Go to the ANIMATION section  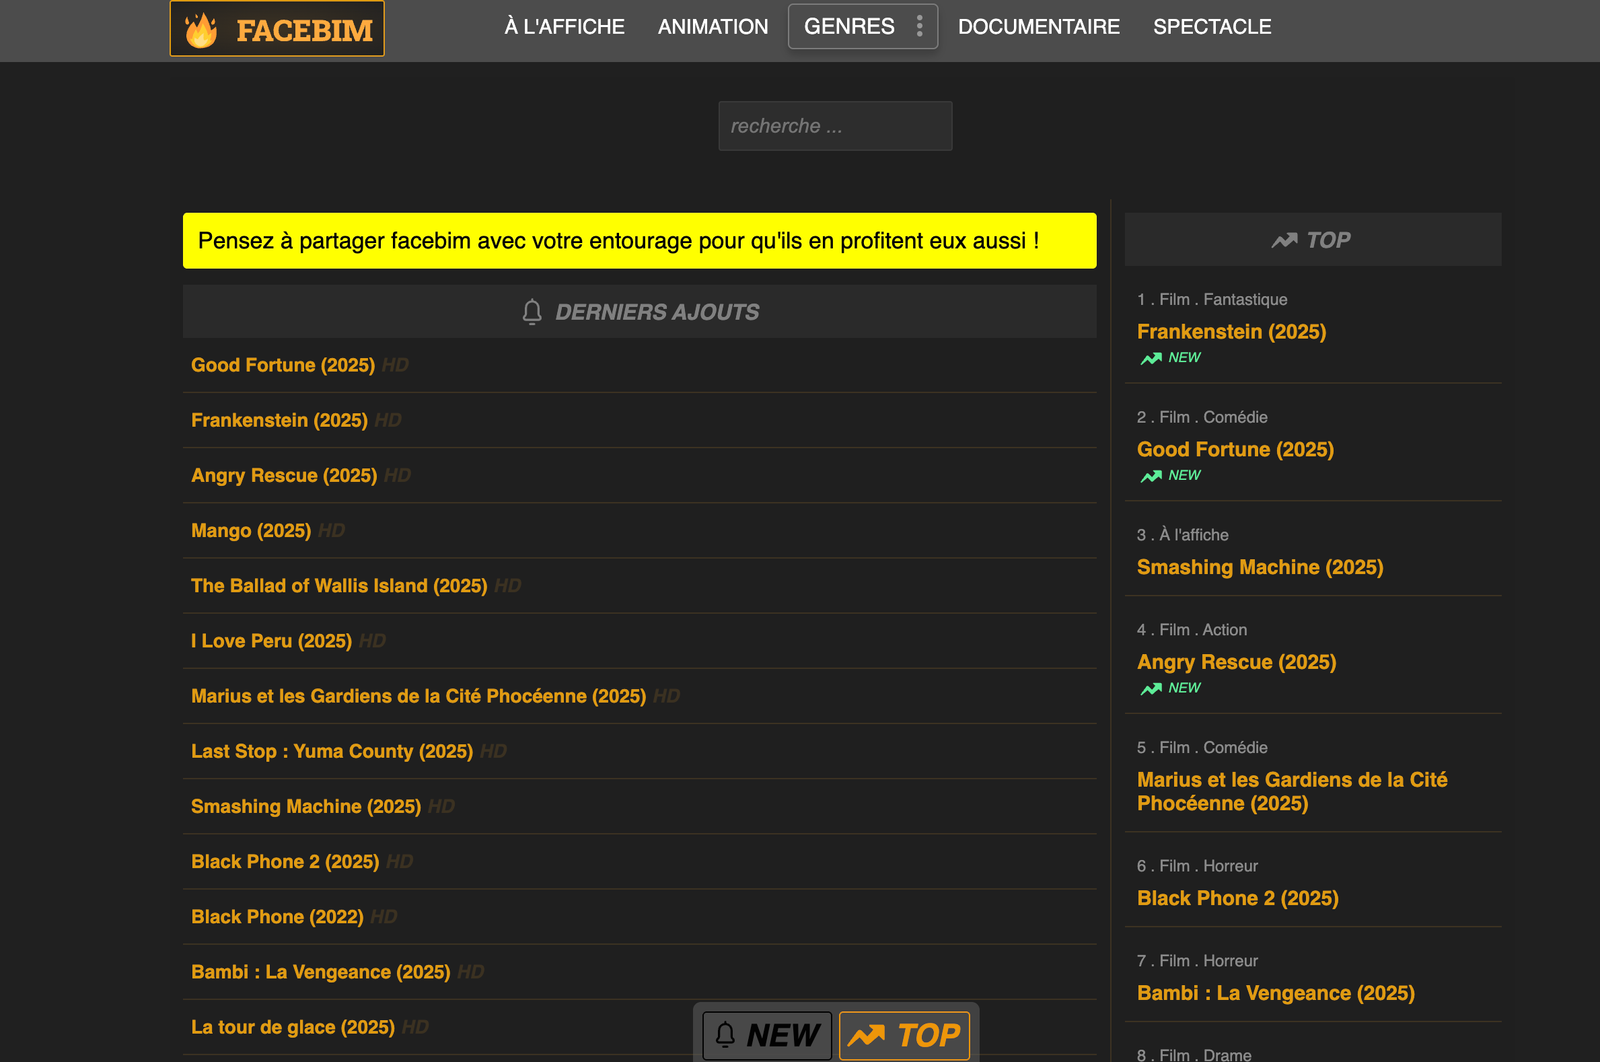coord(713,27)
